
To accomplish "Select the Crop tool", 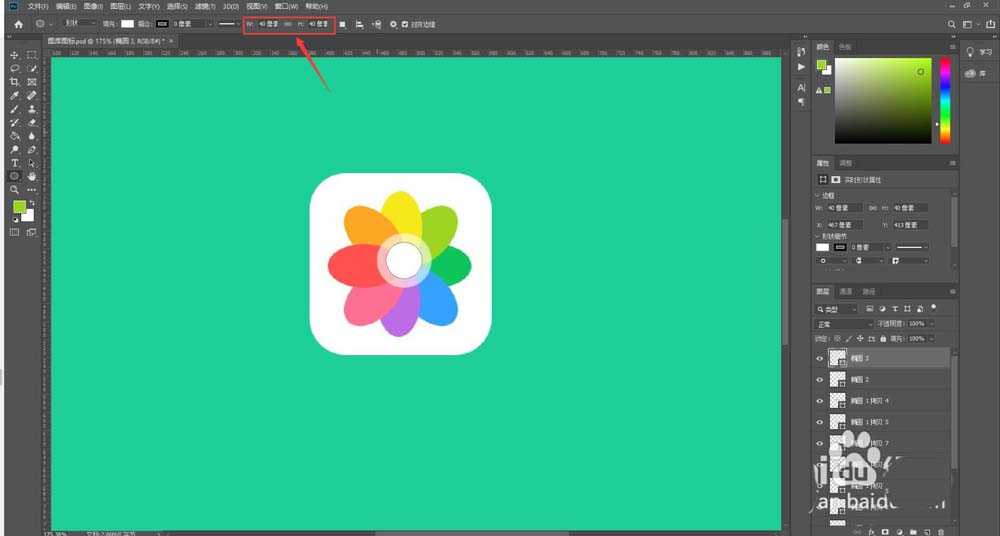I will [15, 82].
